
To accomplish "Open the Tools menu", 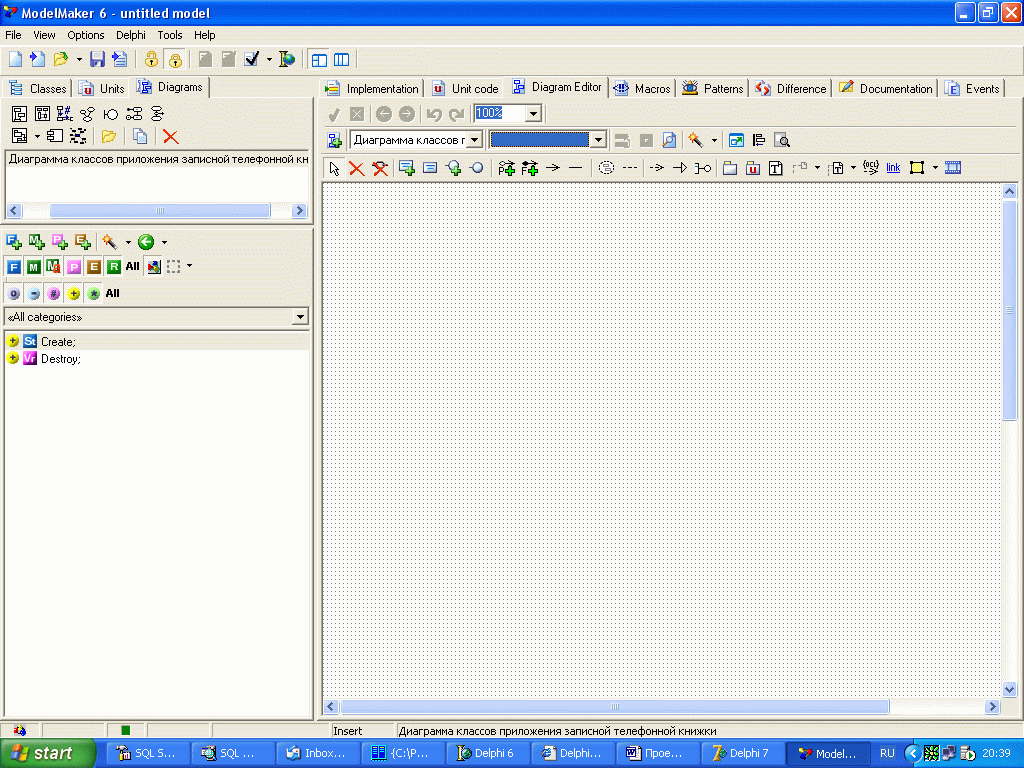I will (170, 35).
